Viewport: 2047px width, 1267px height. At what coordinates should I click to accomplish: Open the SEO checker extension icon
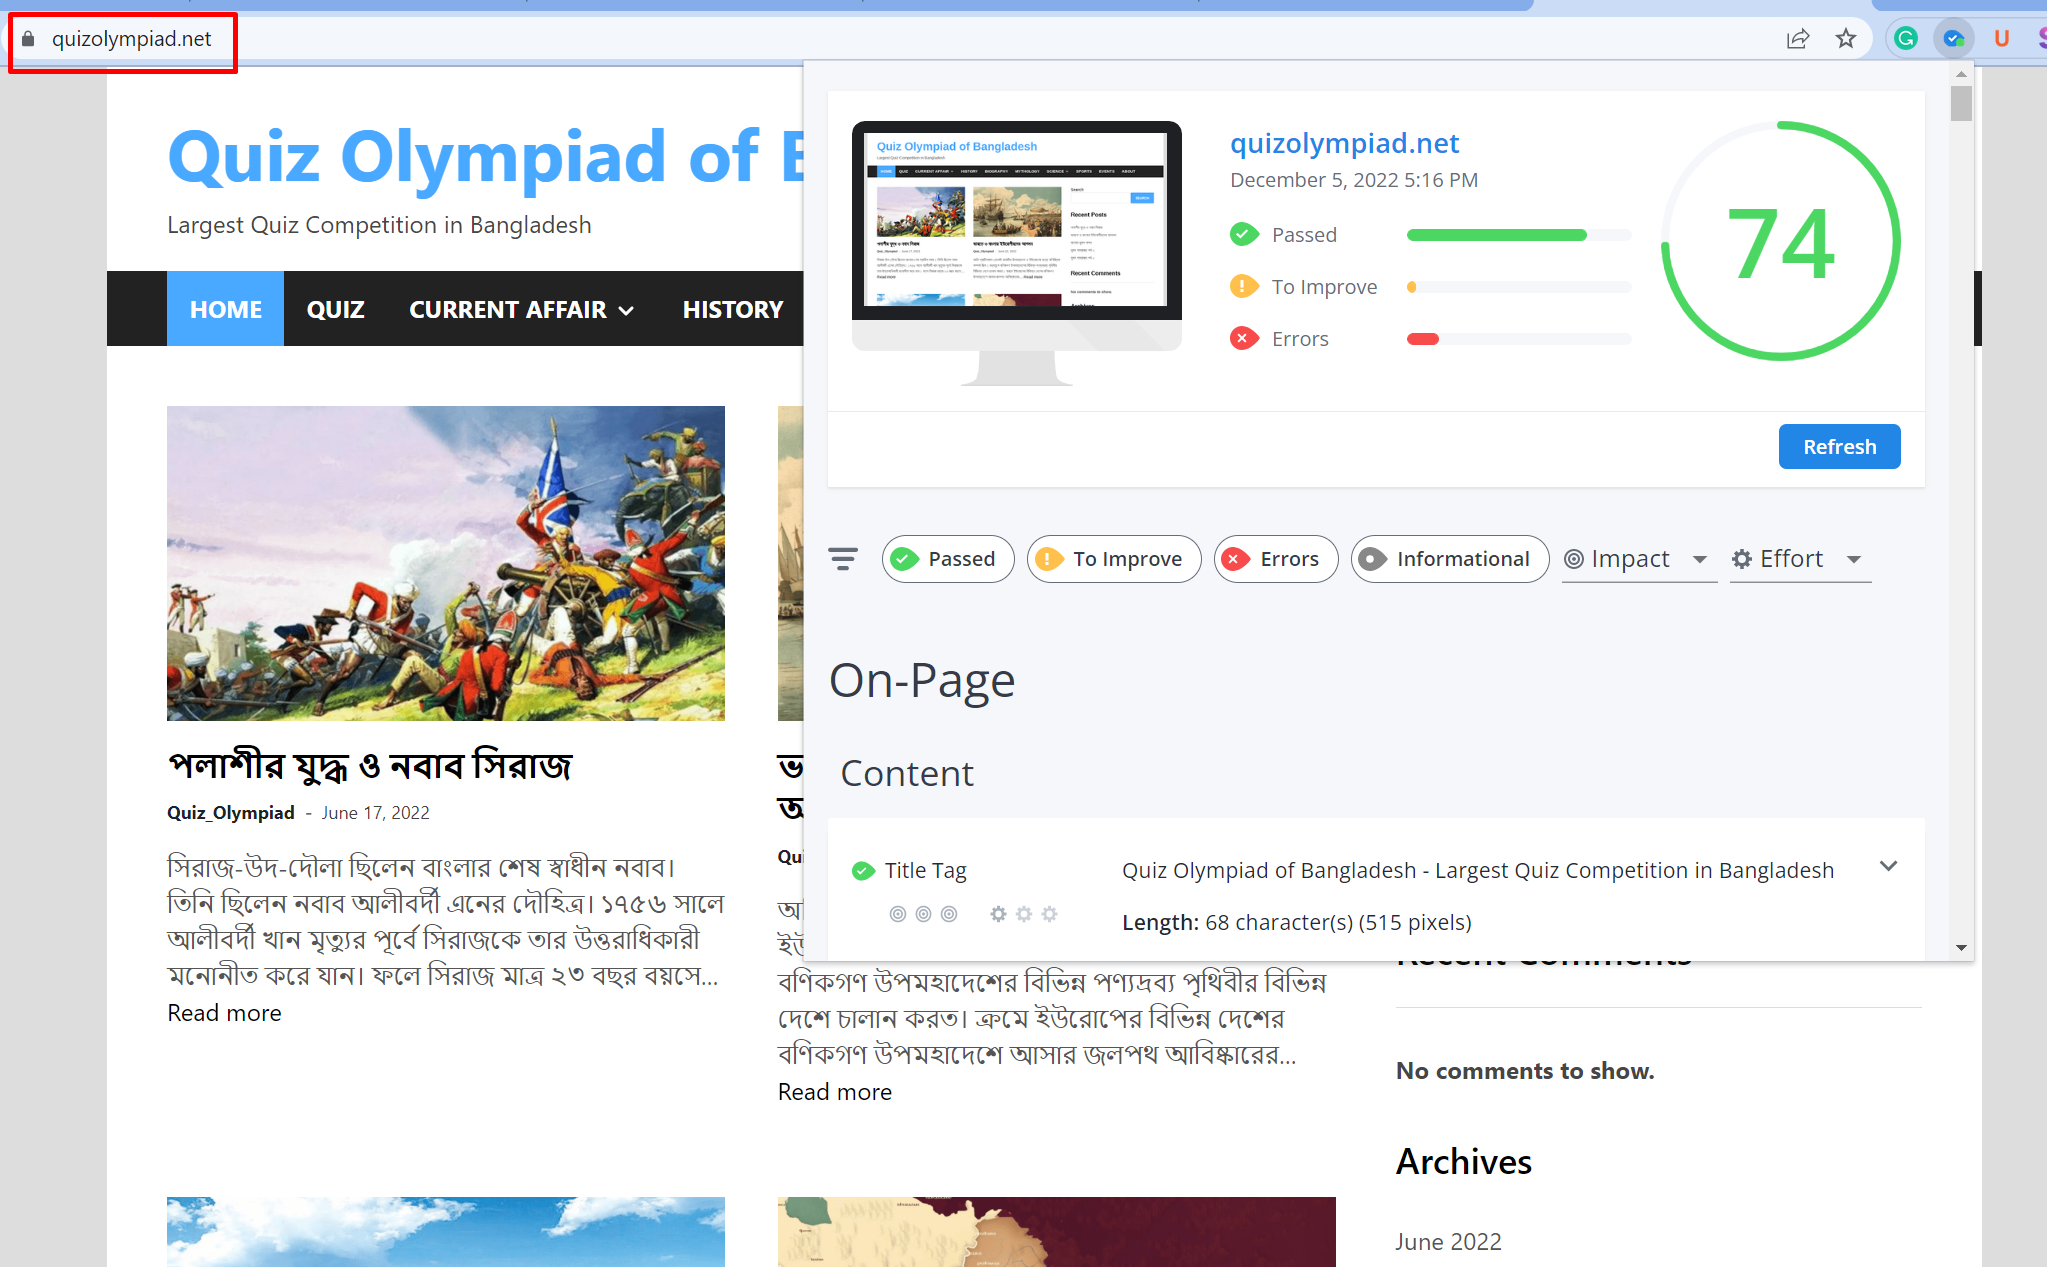(1953, 39)
